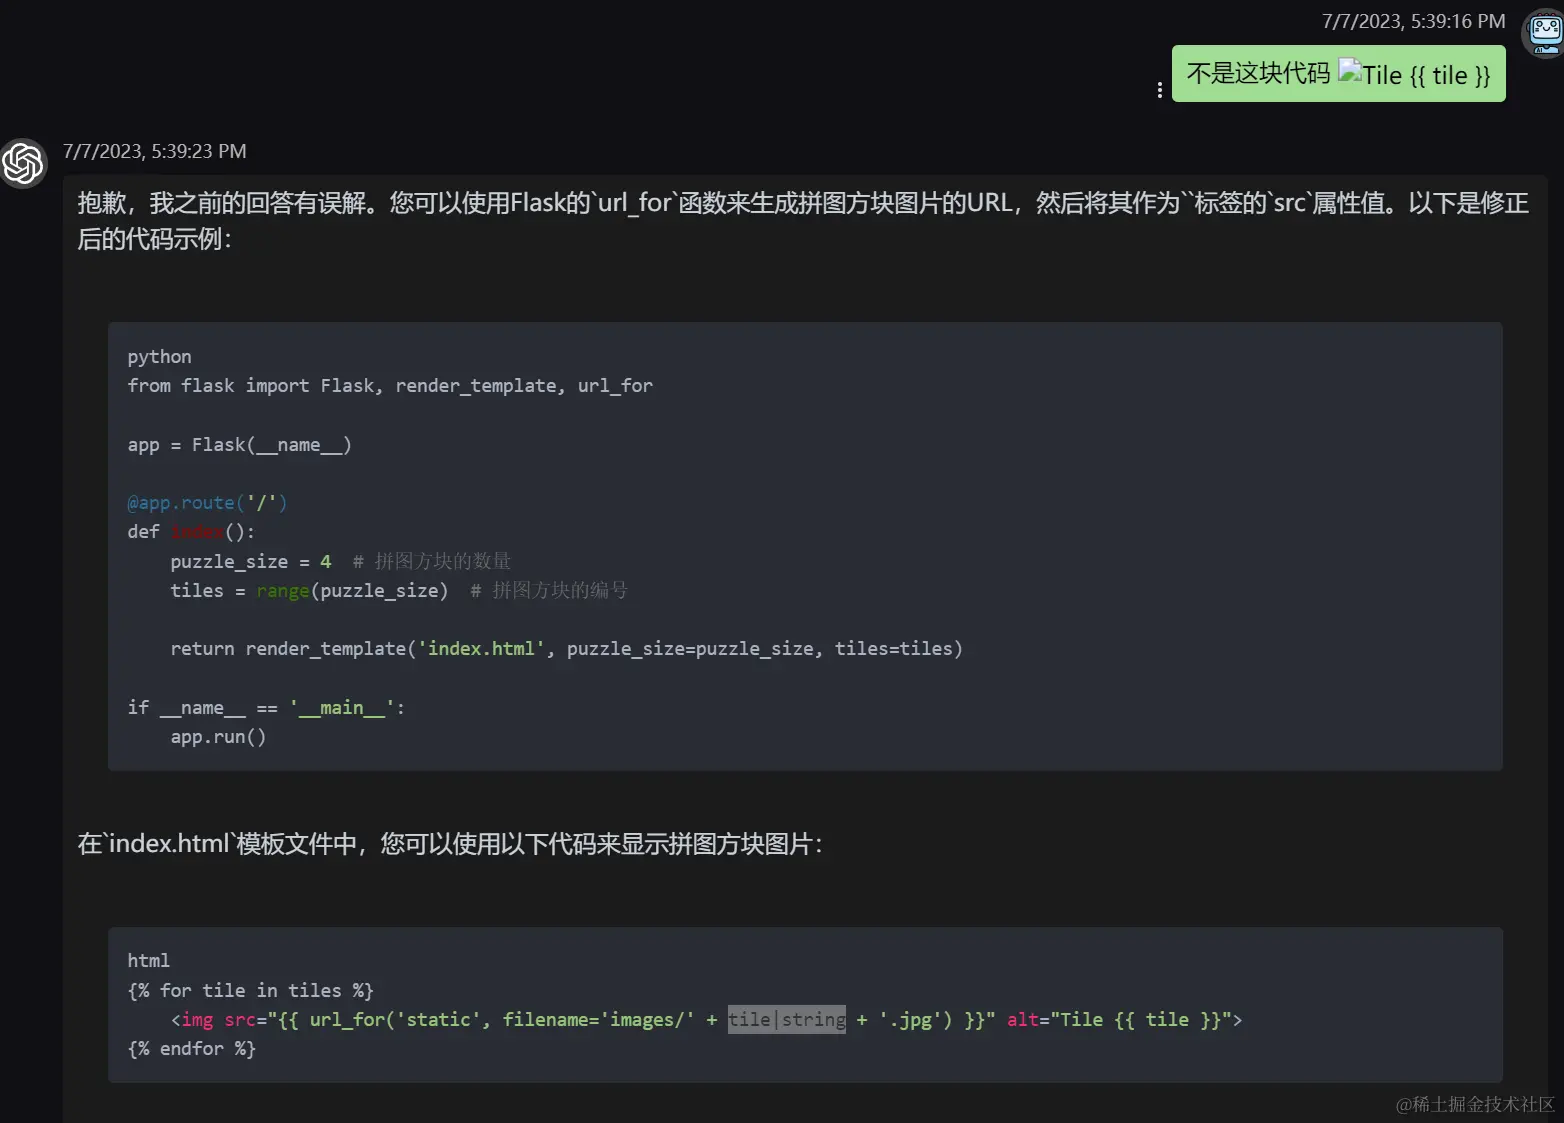Click the 'return render_template' code line
The width and height of the screenshot is (1564, 1123).
(x=566, y=649)
